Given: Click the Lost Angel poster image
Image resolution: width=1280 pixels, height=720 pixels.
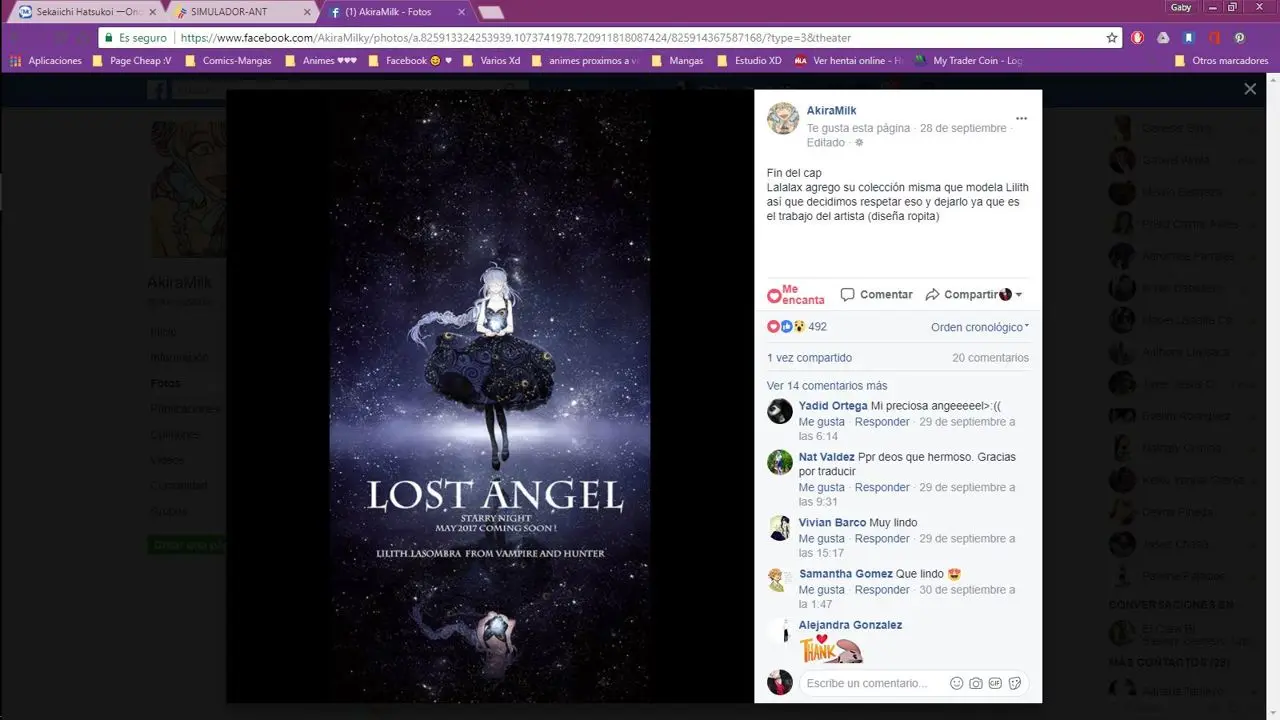Looking at the screenshot, I should [x=490, y=396].
